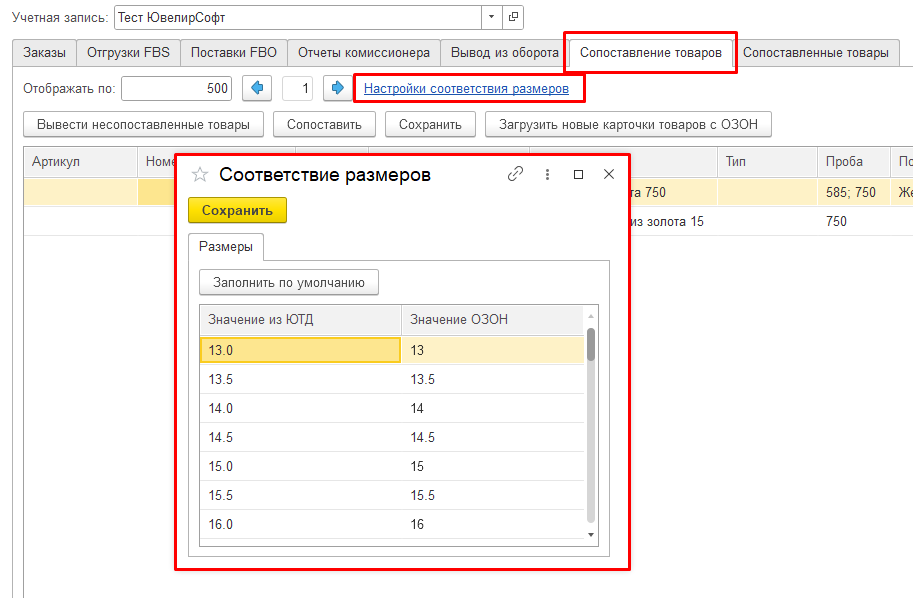Open the Поставки FBO tab
This screenshot has height=598, width=913.
(x=233, y=52)
